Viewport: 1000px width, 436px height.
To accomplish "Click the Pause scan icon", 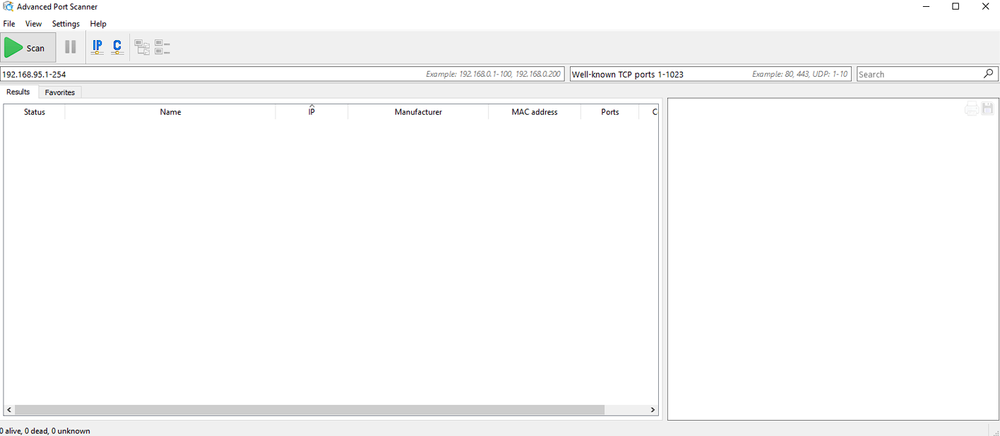I will coord(70,47).
